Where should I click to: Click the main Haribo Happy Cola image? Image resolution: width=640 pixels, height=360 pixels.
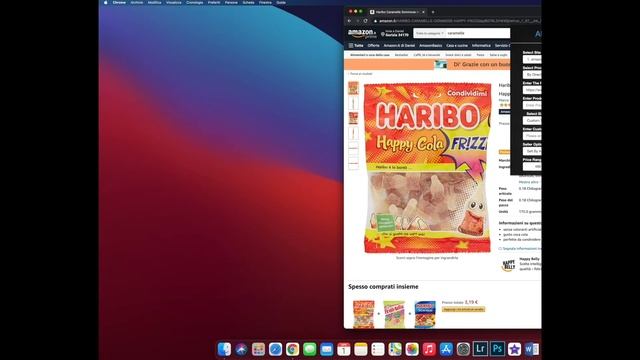pyautogui.click(x=427, y=168)
